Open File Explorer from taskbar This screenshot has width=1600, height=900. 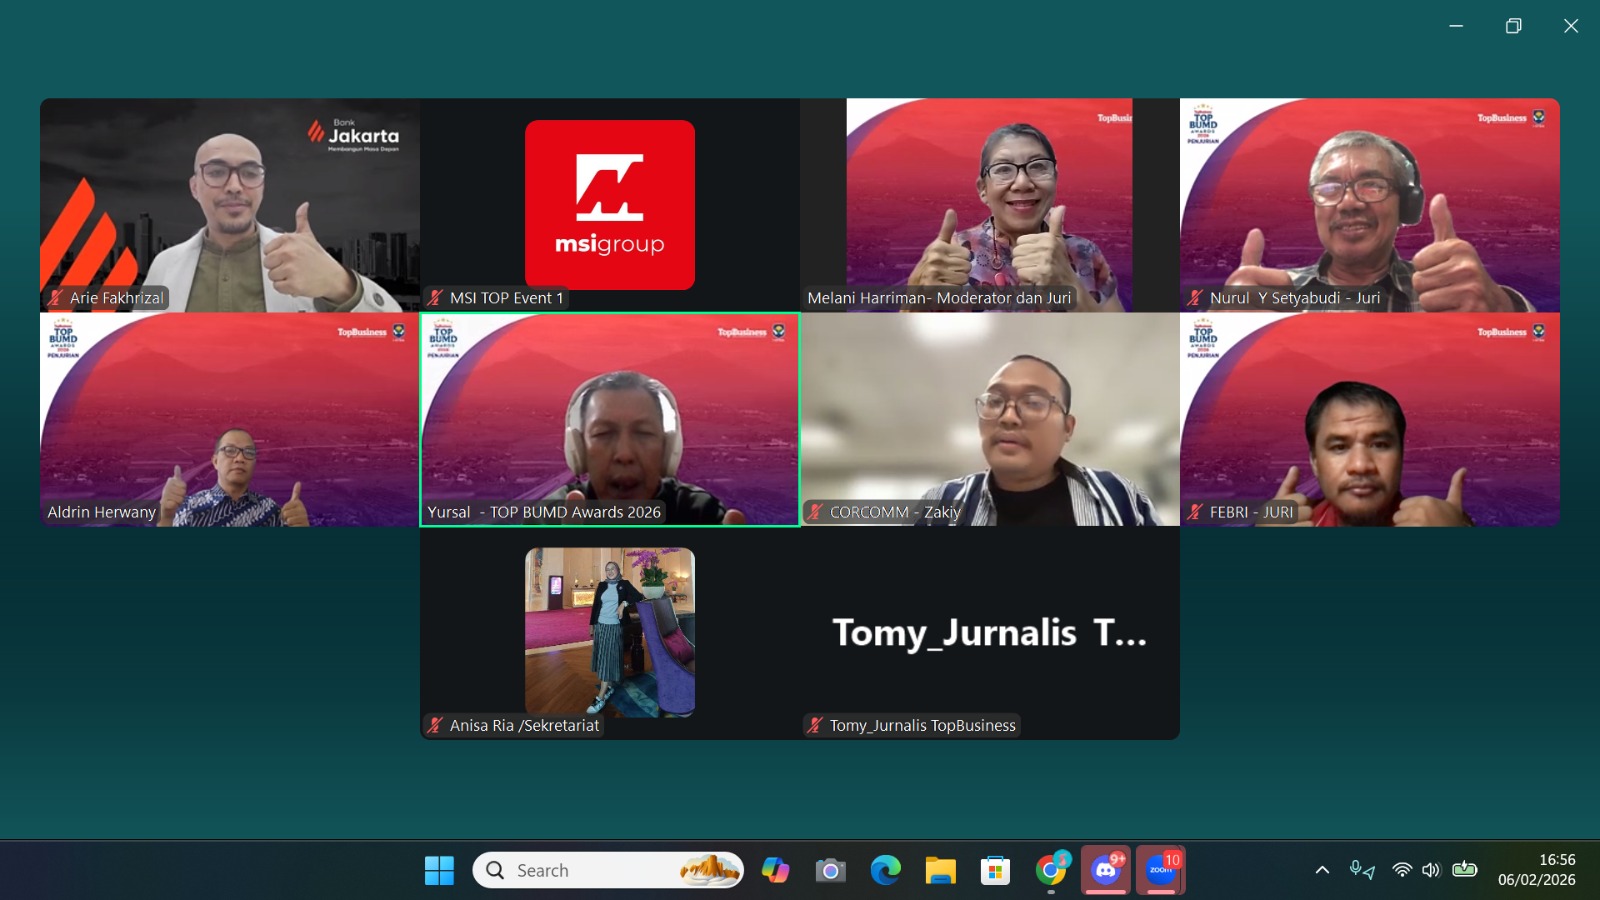tap(940, 871)
